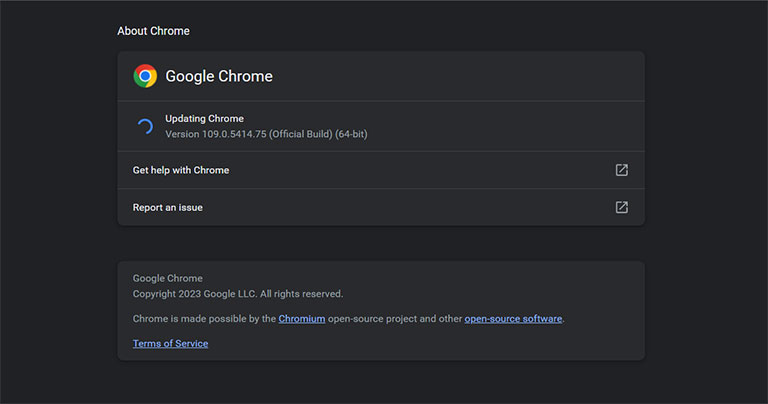Image resolution: width=768 pixels, height=404 pixels.
Task: Open external link icon beside Get help
Action: tap(622, 170)
